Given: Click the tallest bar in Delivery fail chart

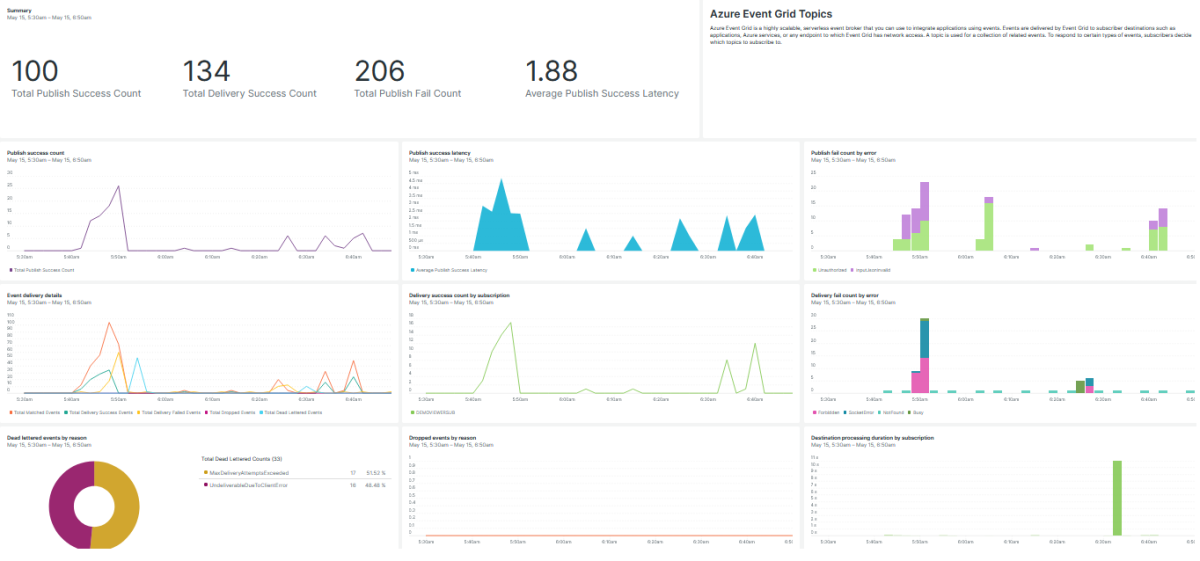Looking at the screenshot, I should [x=925, y=355].
